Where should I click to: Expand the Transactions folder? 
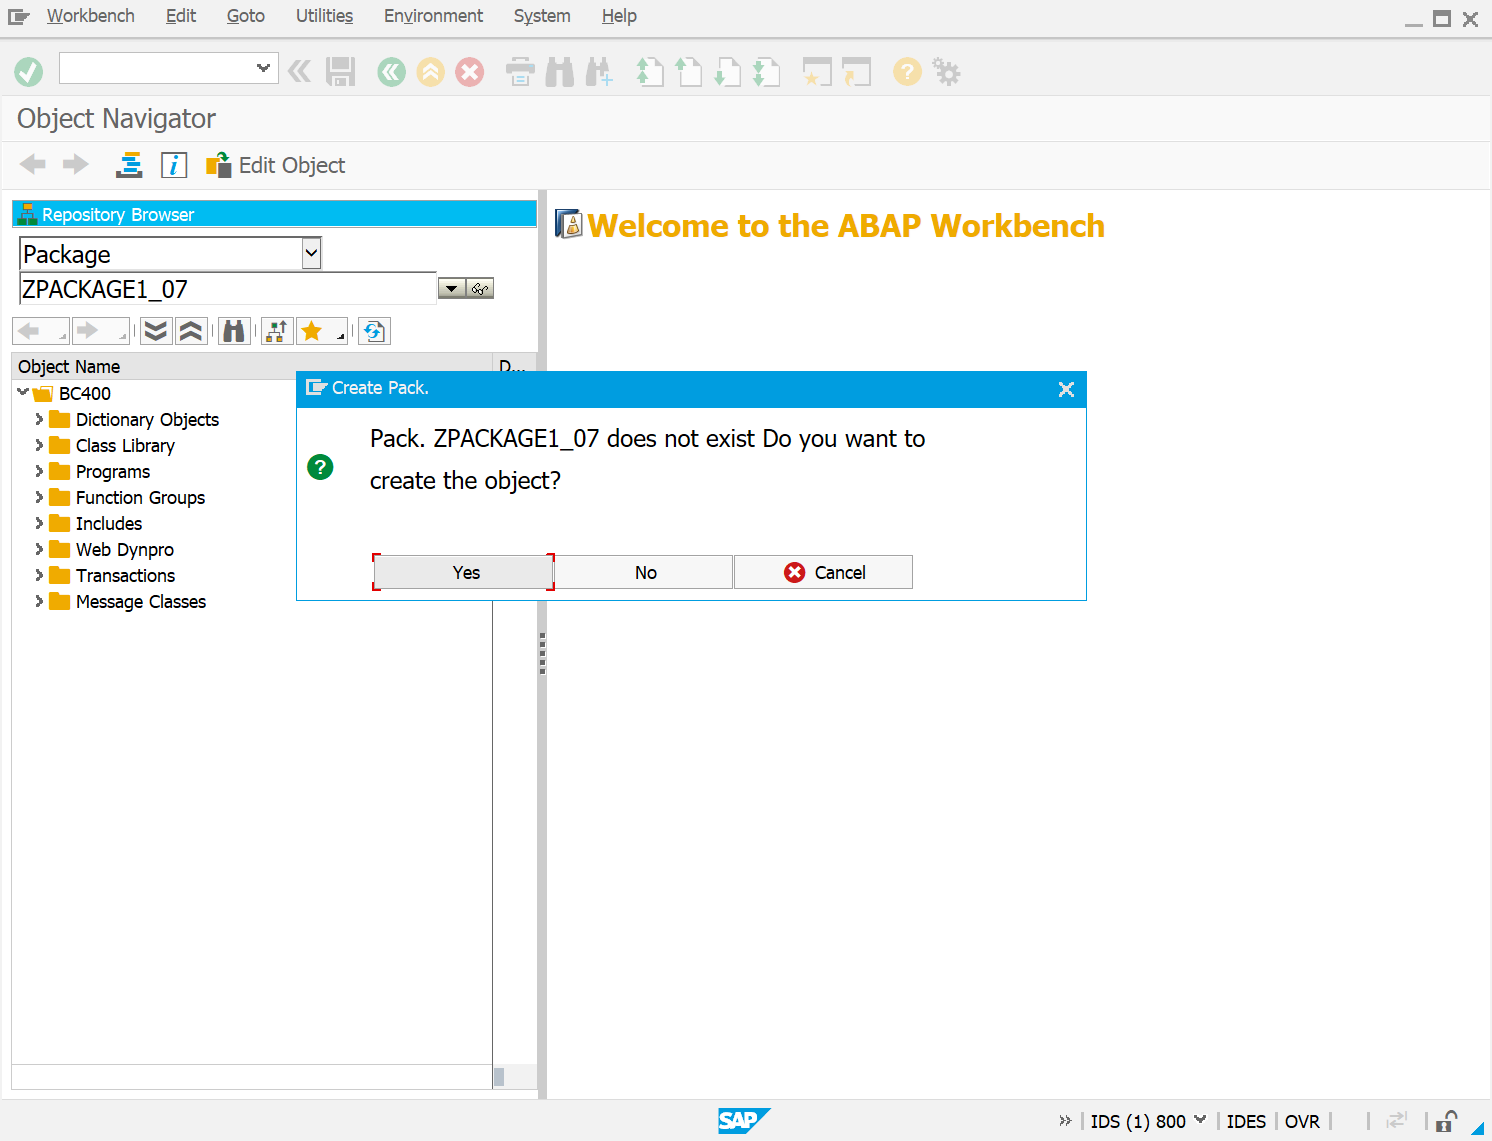click(39, 575)
